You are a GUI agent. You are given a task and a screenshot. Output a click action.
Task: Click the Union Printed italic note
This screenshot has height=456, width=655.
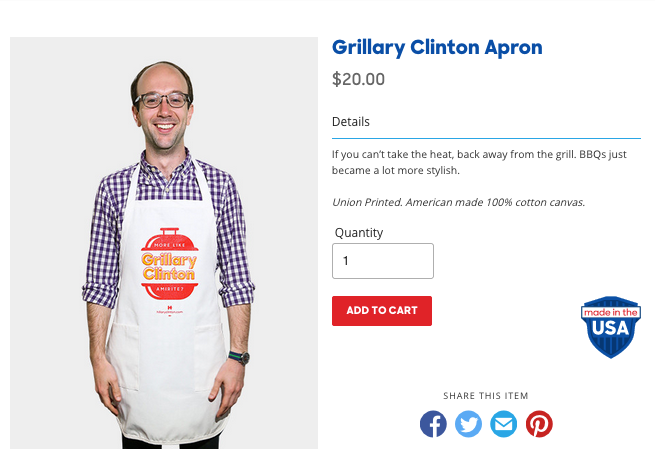[x=458, y=203]
